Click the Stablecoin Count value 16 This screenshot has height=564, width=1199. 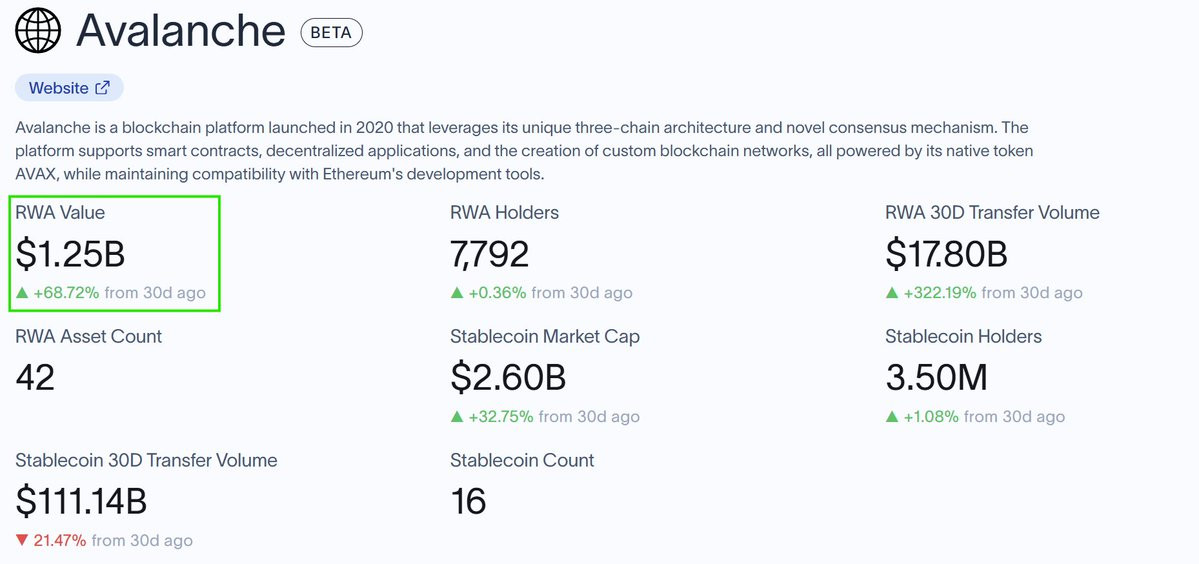pos(468,501)
